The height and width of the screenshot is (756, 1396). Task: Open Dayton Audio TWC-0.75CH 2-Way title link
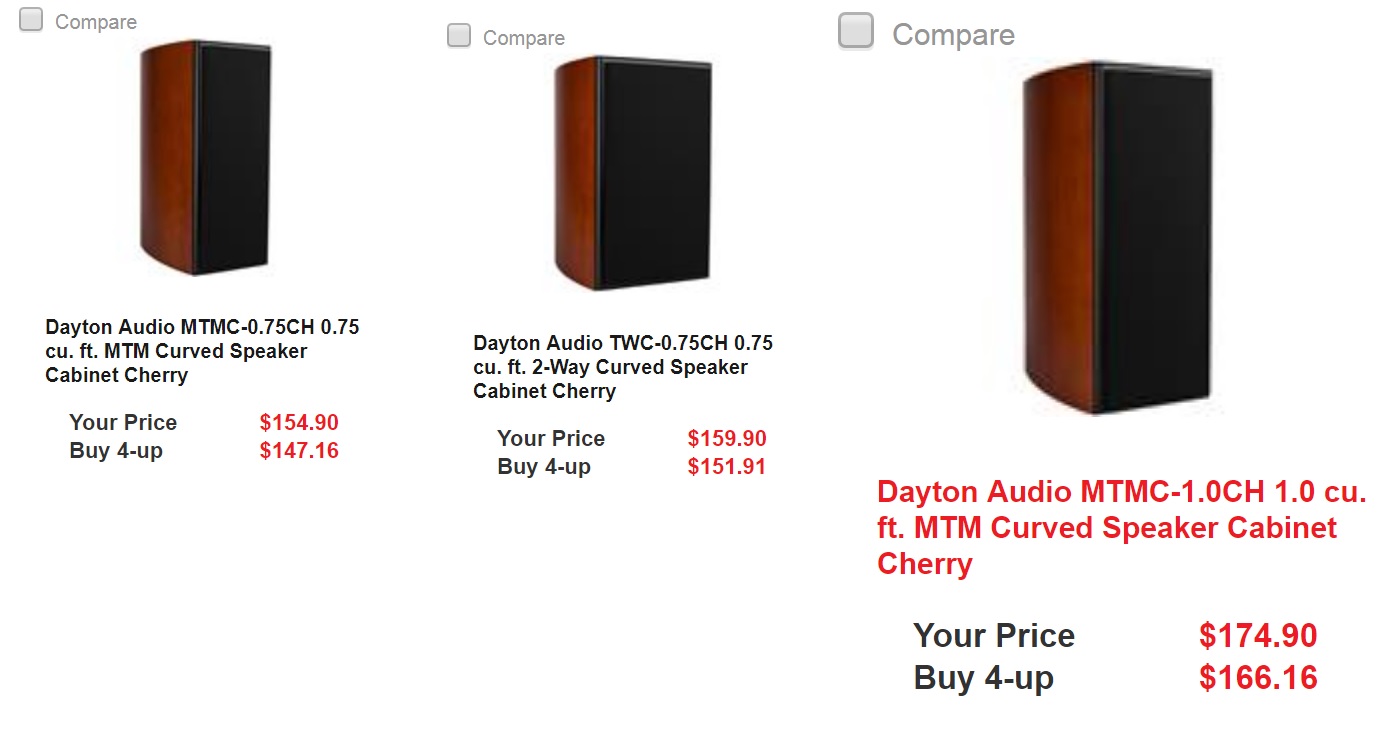pos(623,367)
